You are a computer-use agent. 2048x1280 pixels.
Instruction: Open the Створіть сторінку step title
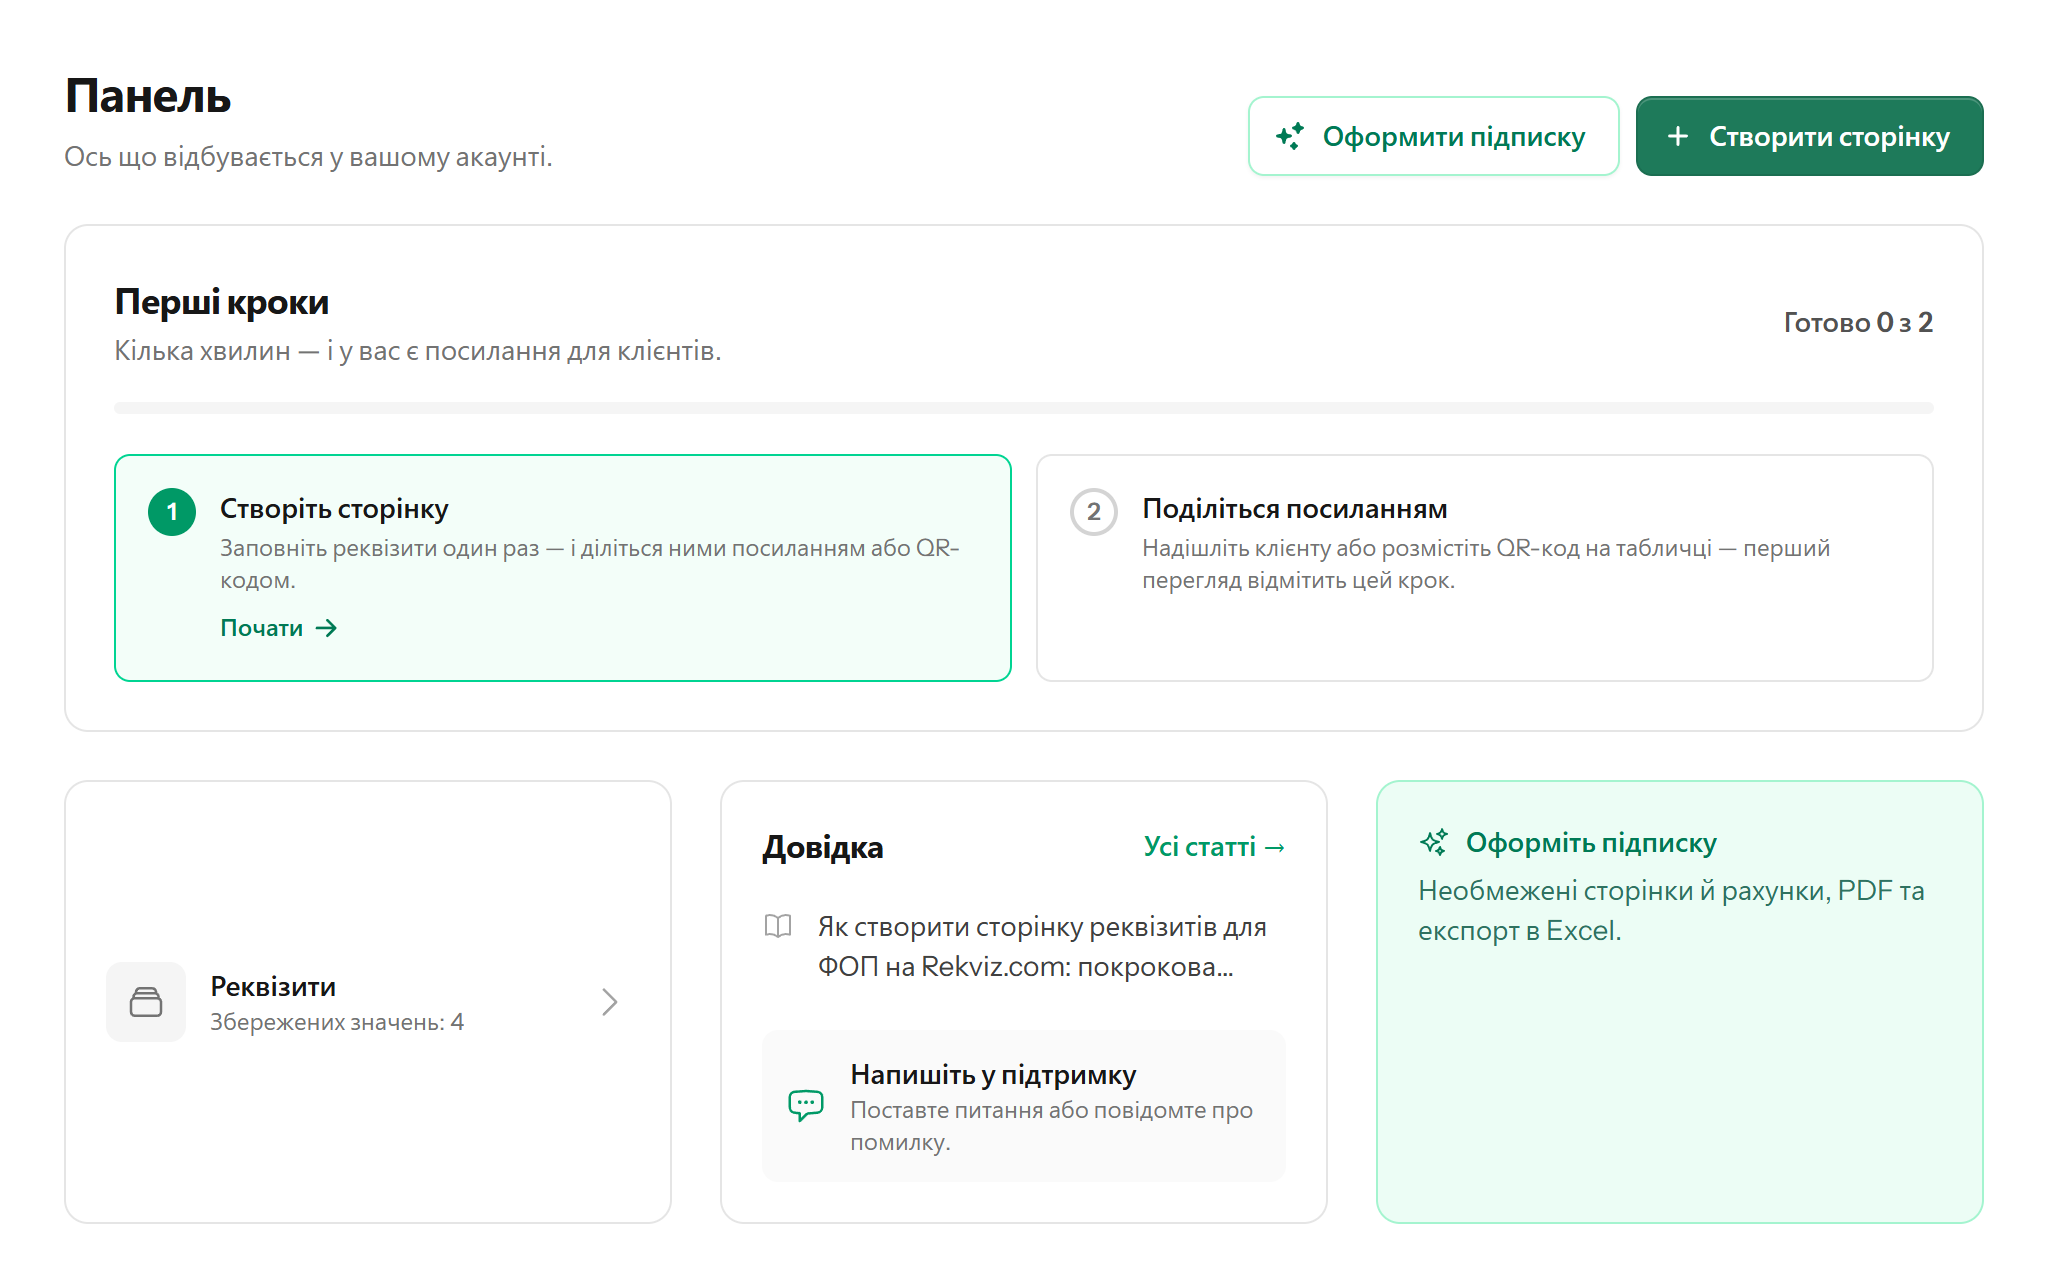[334, 509]
